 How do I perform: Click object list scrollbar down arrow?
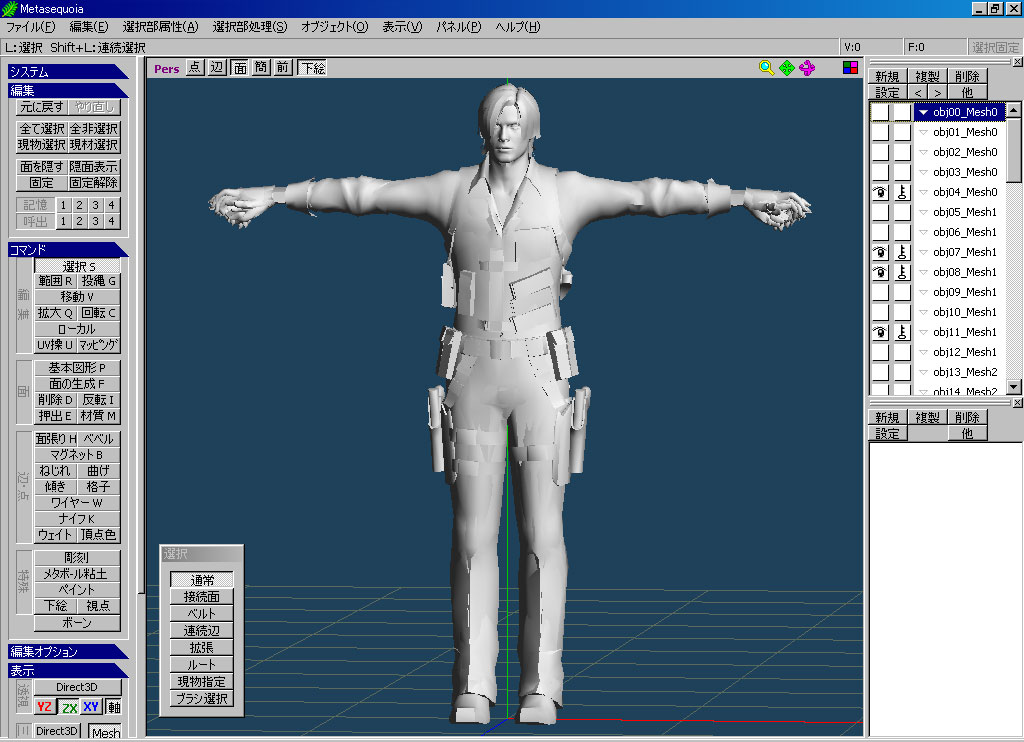pos(1014,387)
